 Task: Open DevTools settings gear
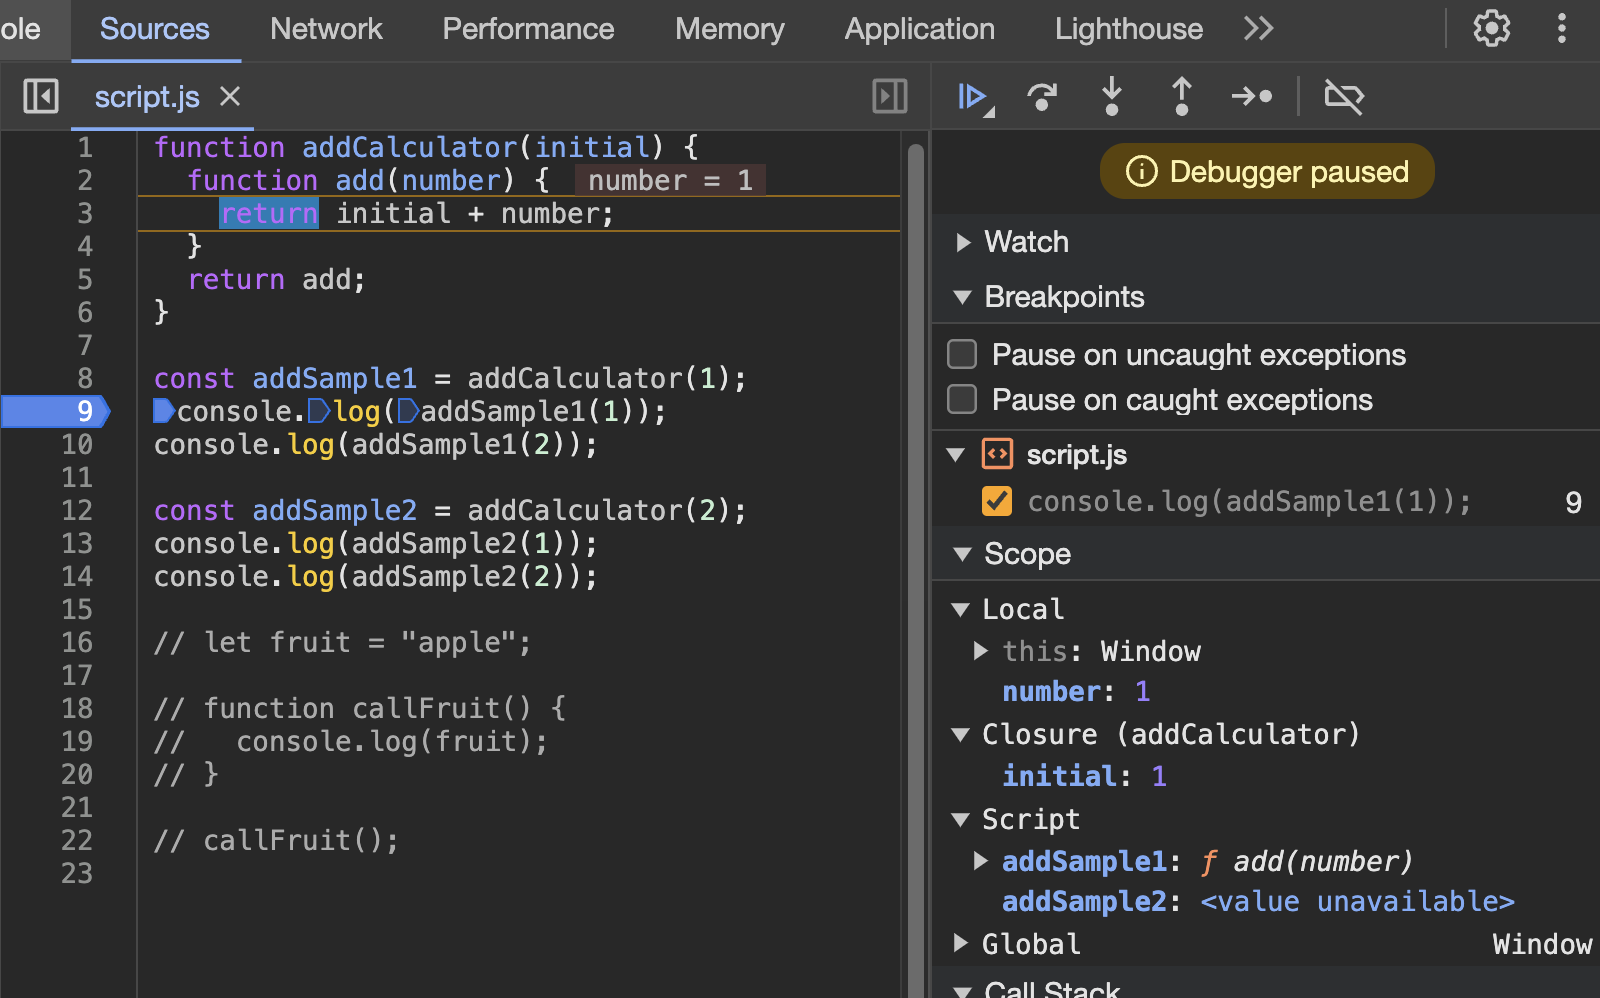click(1491, 29)
